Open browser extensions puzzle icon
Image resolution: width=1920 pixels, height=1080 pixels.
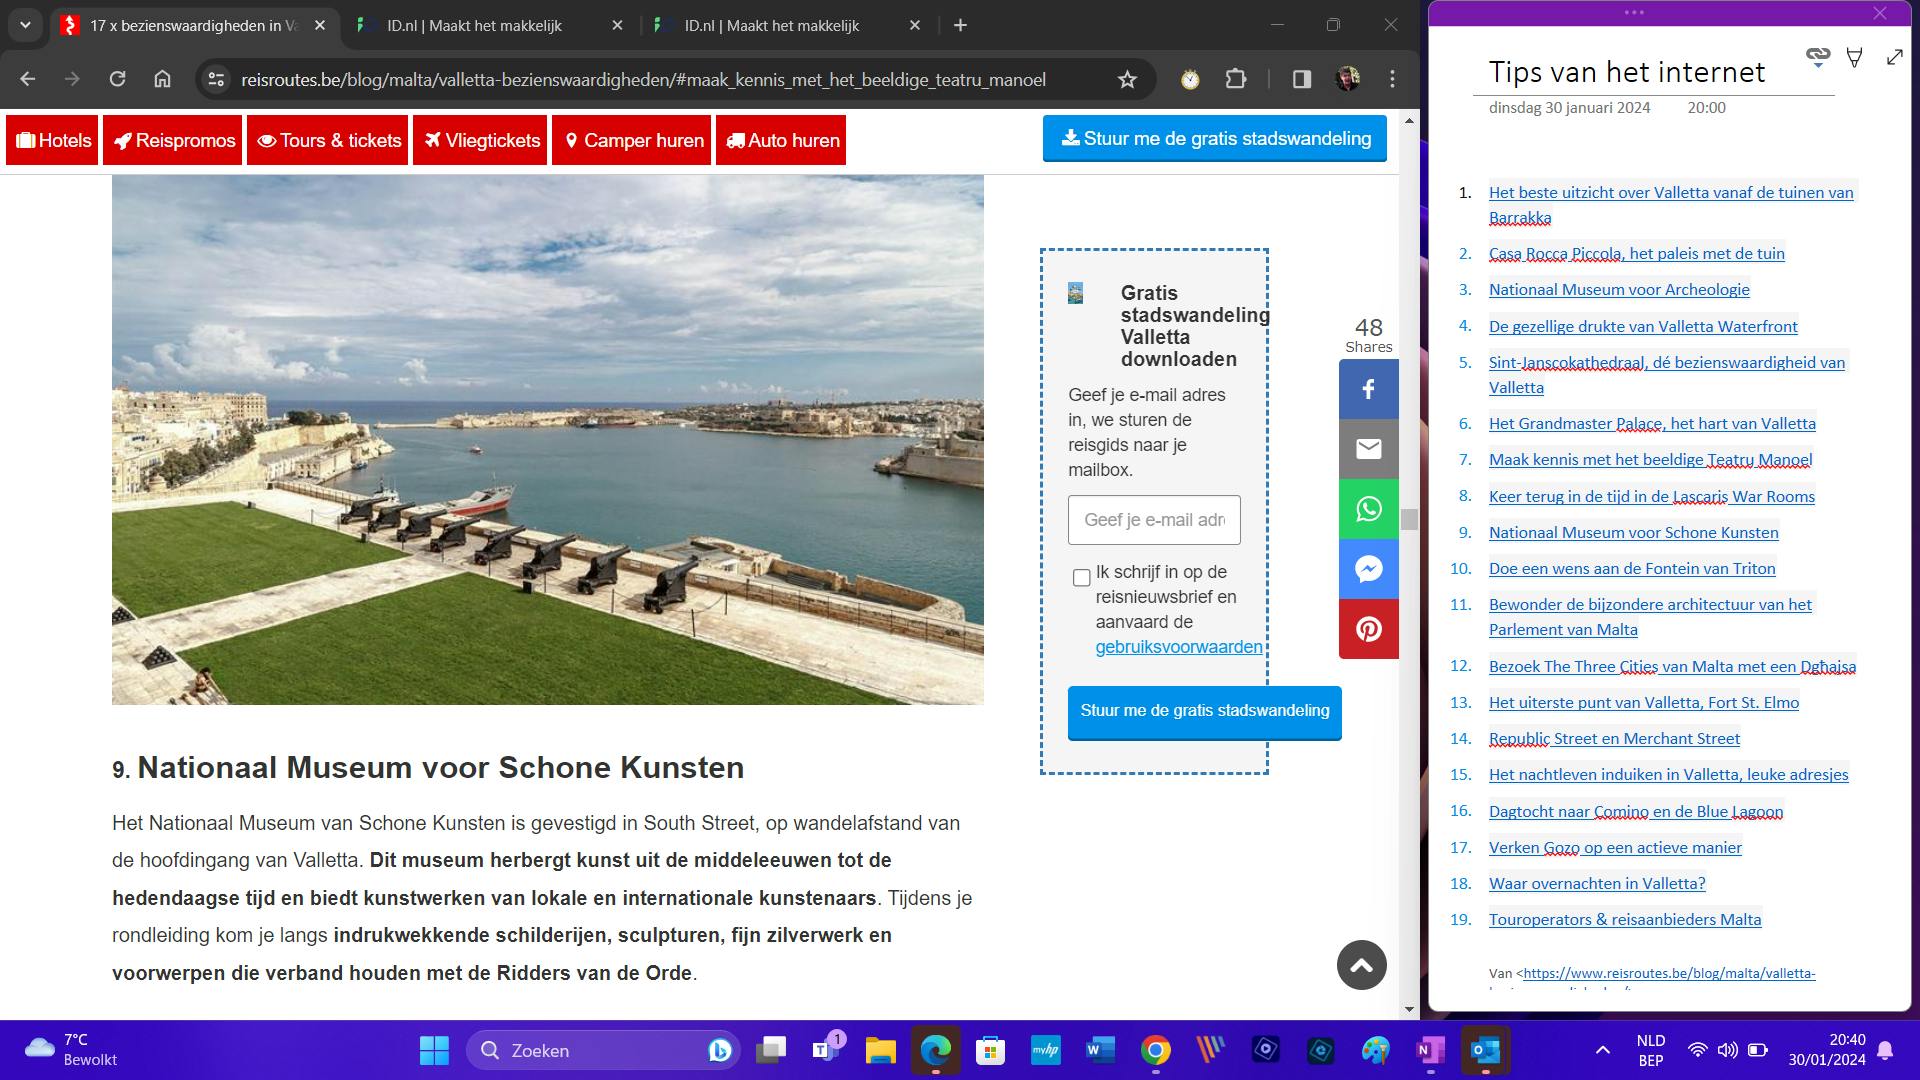pos(1236,79)
